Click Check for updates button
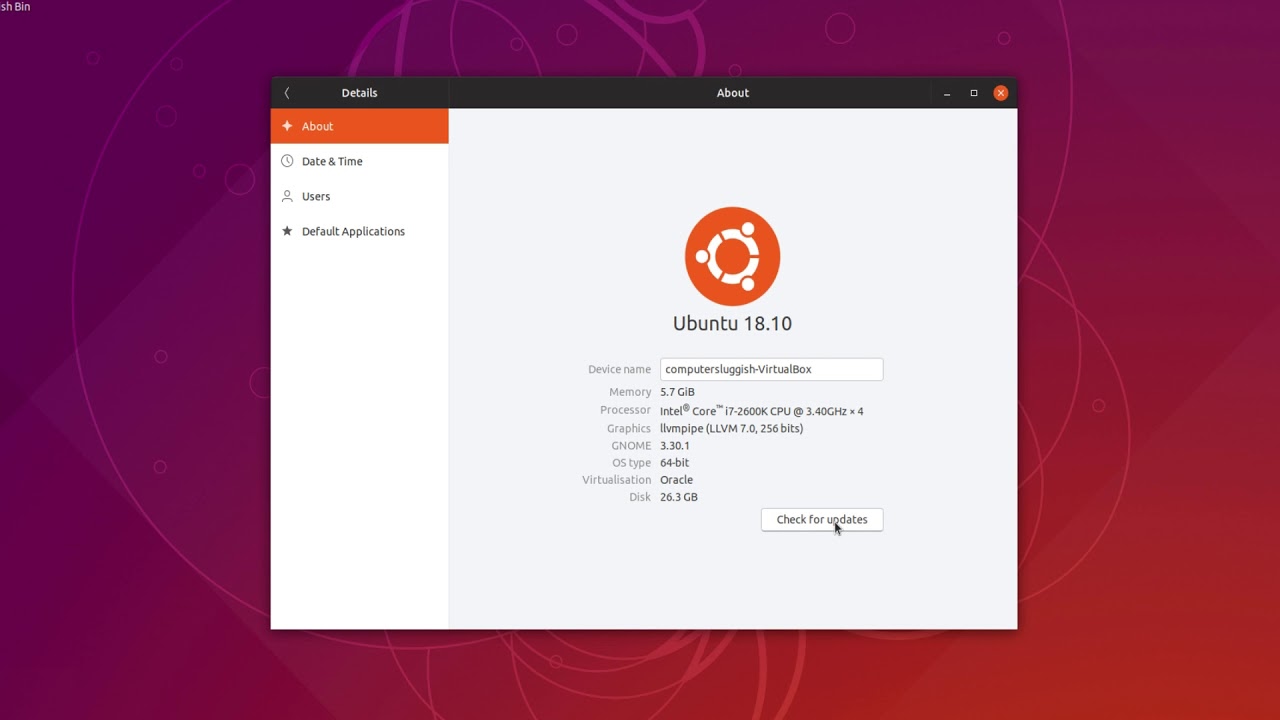1280x720 pixels. [822, 519]
